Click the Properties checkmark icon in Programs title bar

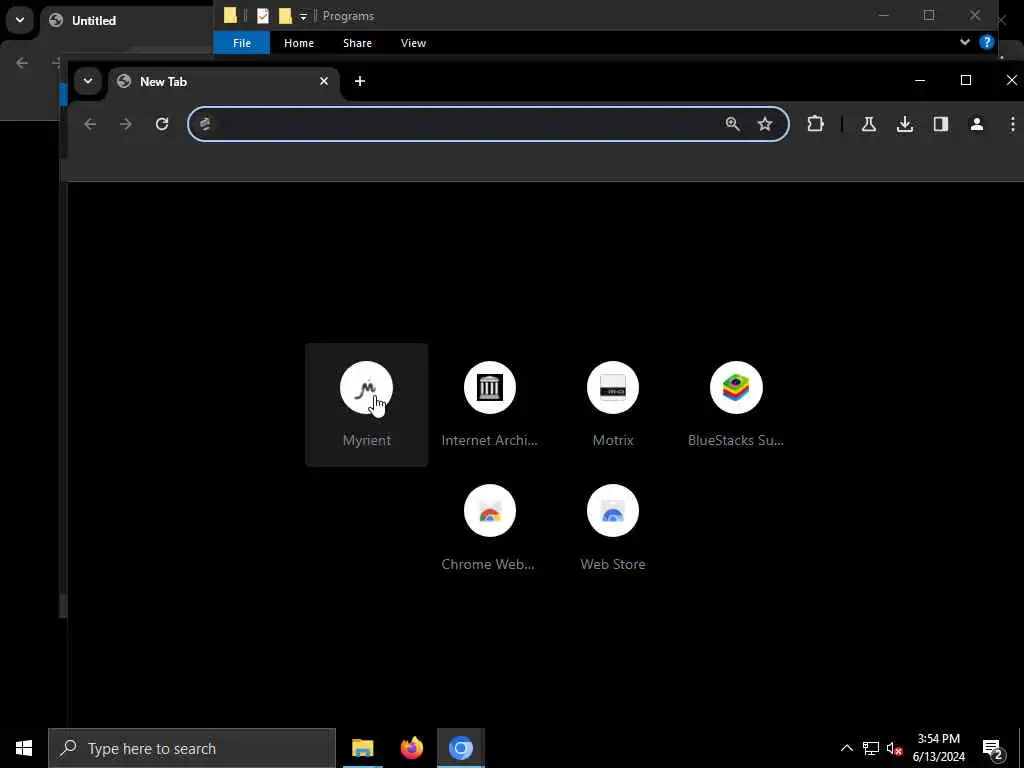263,16
